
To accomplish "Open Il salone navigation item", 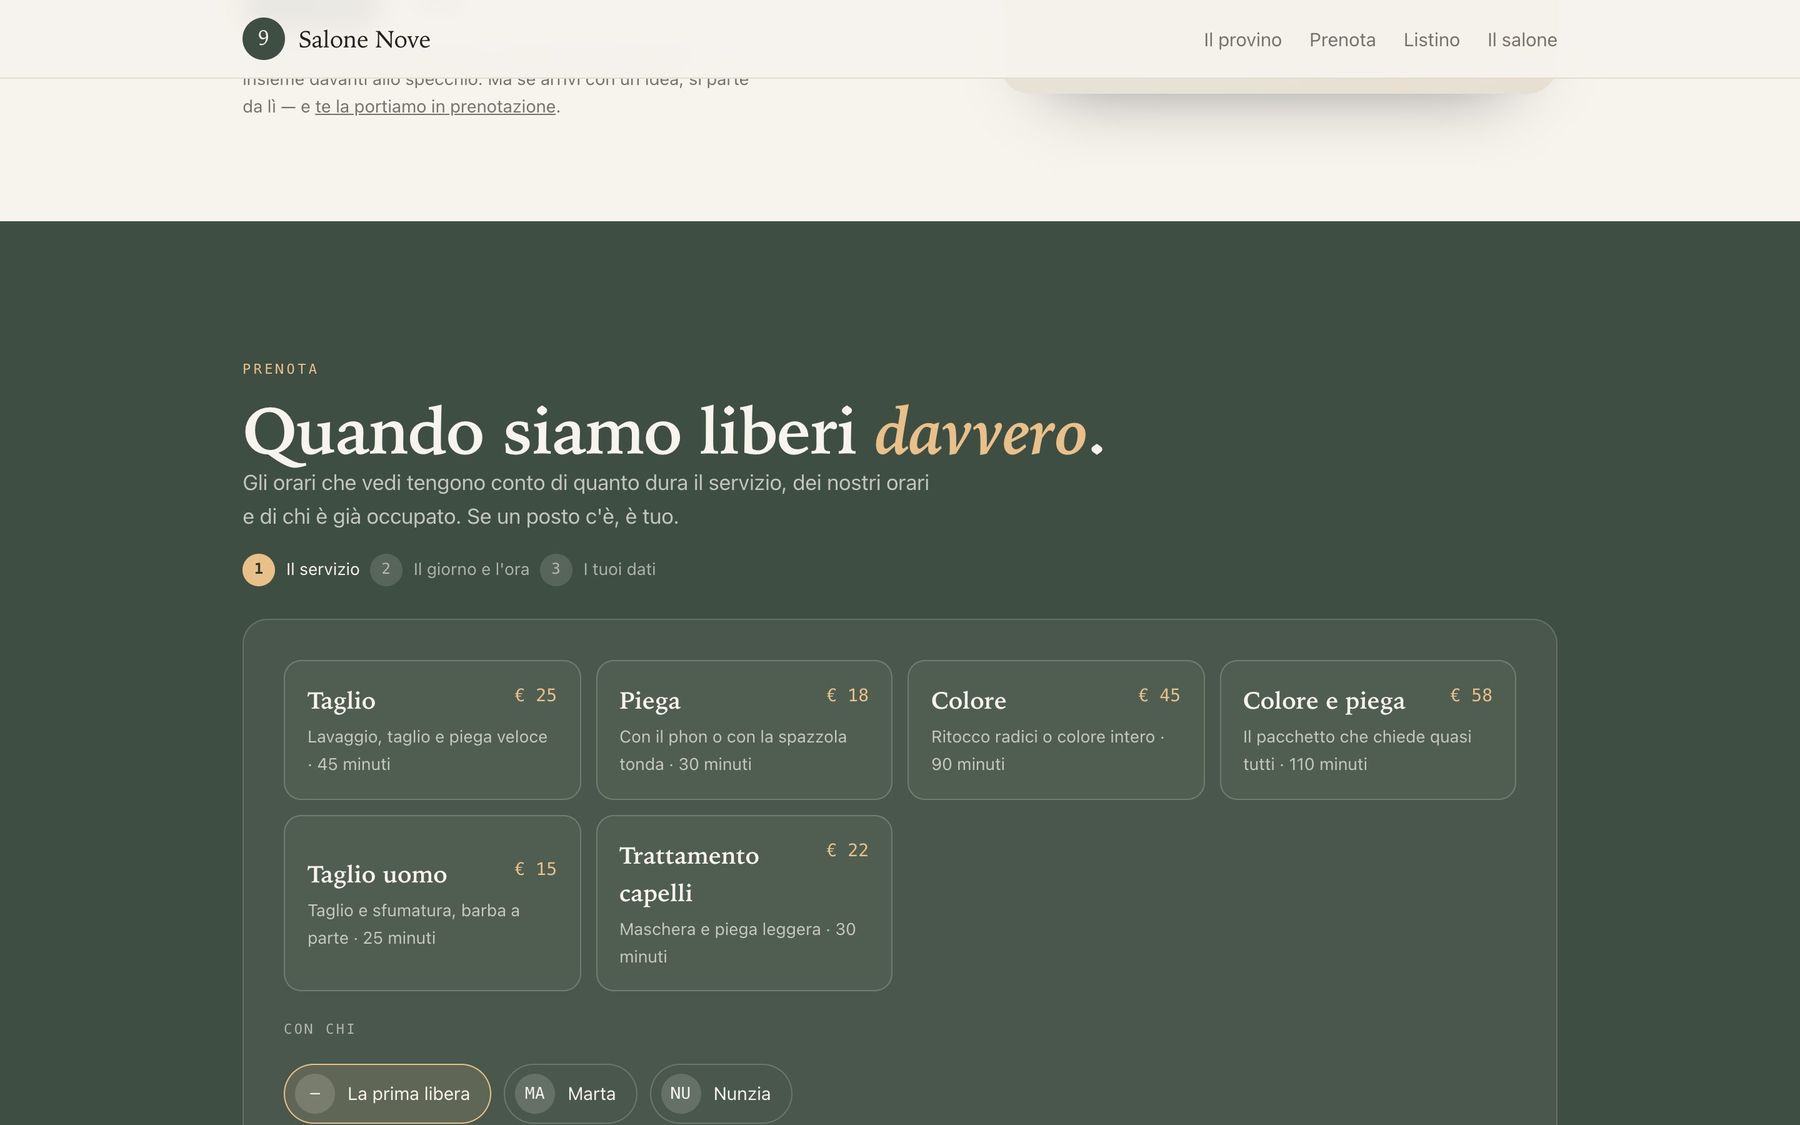I will point(1522,40).
